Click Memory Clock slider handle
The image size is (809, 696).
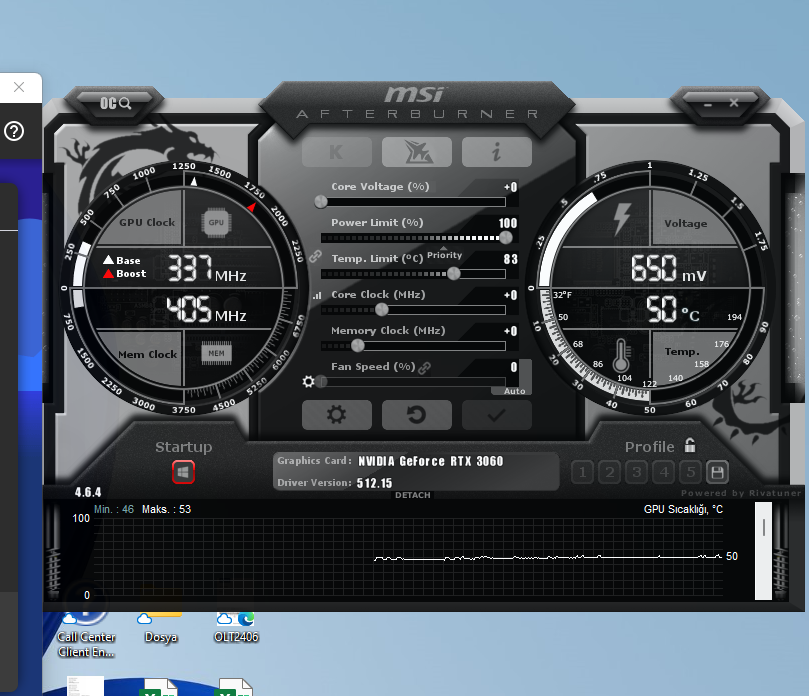point(358,346)
